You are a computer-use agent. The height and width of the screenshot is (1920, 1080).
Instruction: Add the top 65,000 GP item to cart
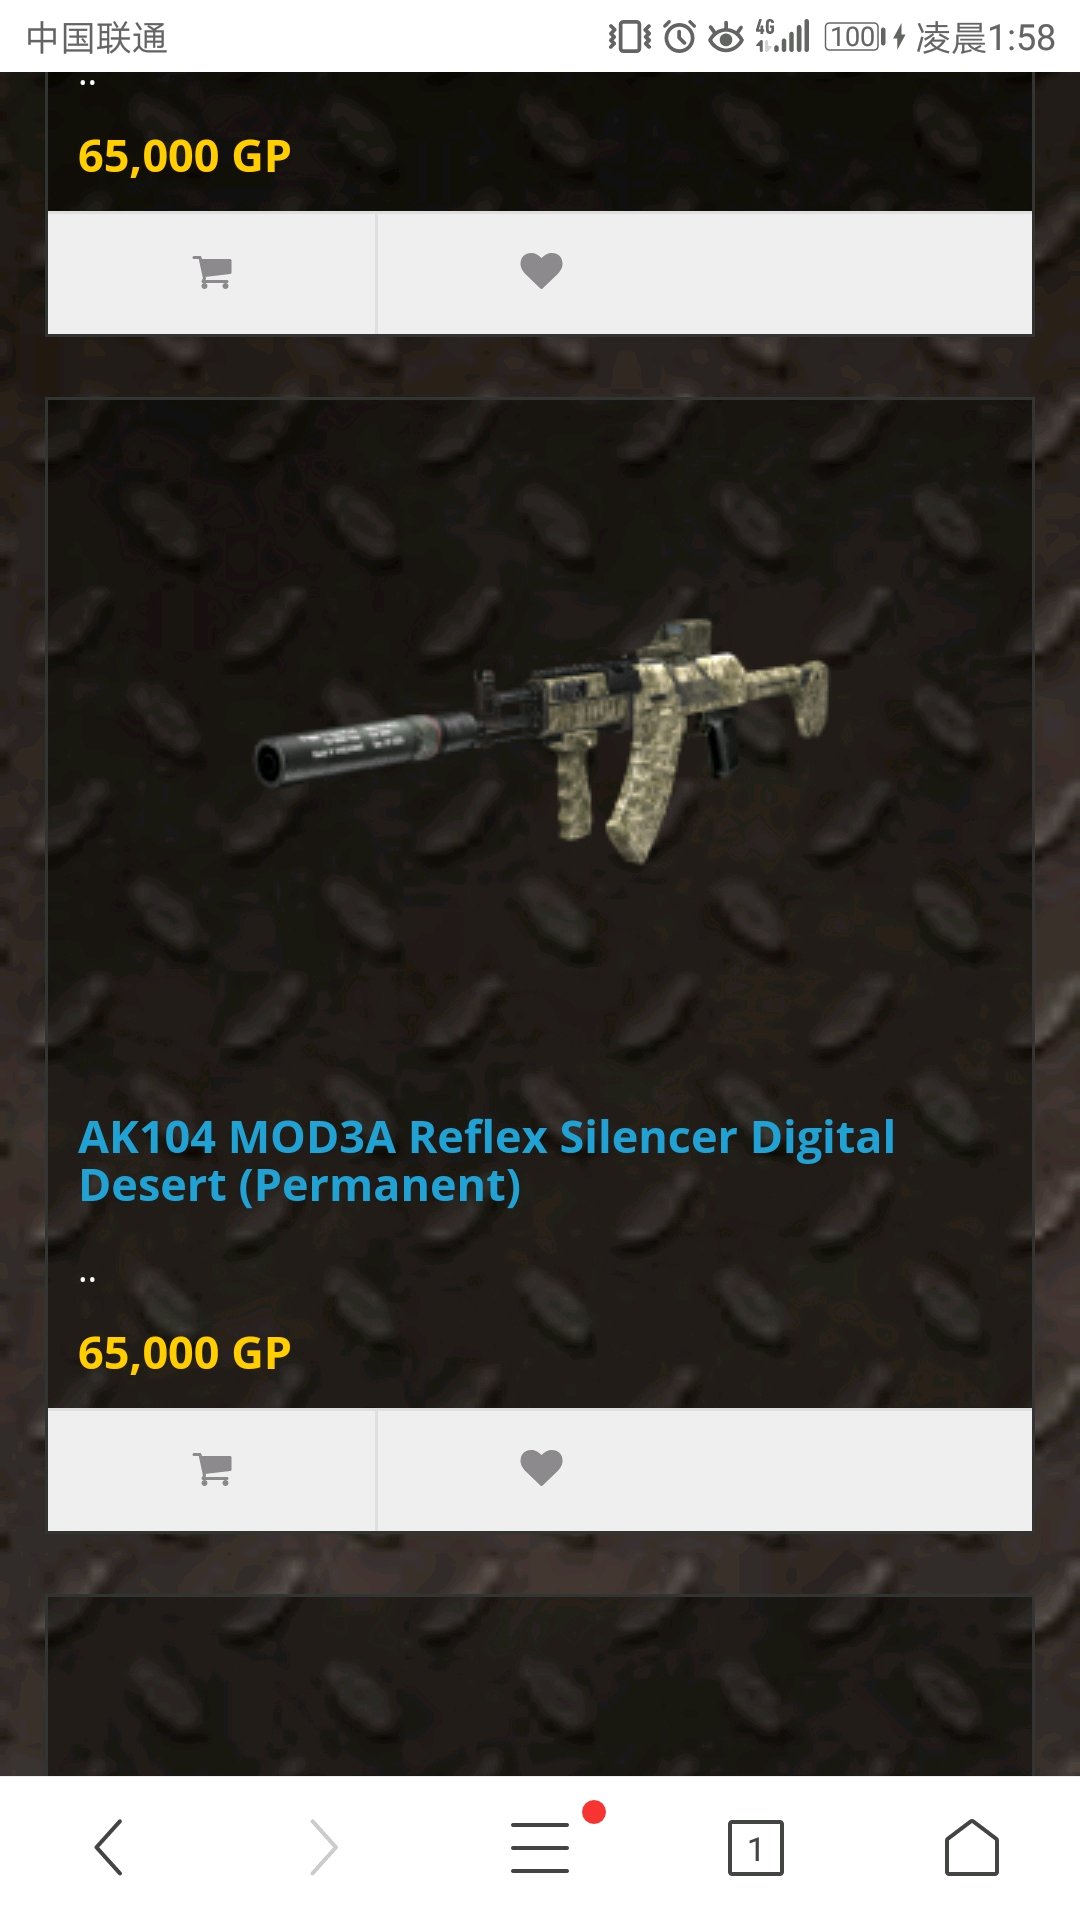[212, 272]
